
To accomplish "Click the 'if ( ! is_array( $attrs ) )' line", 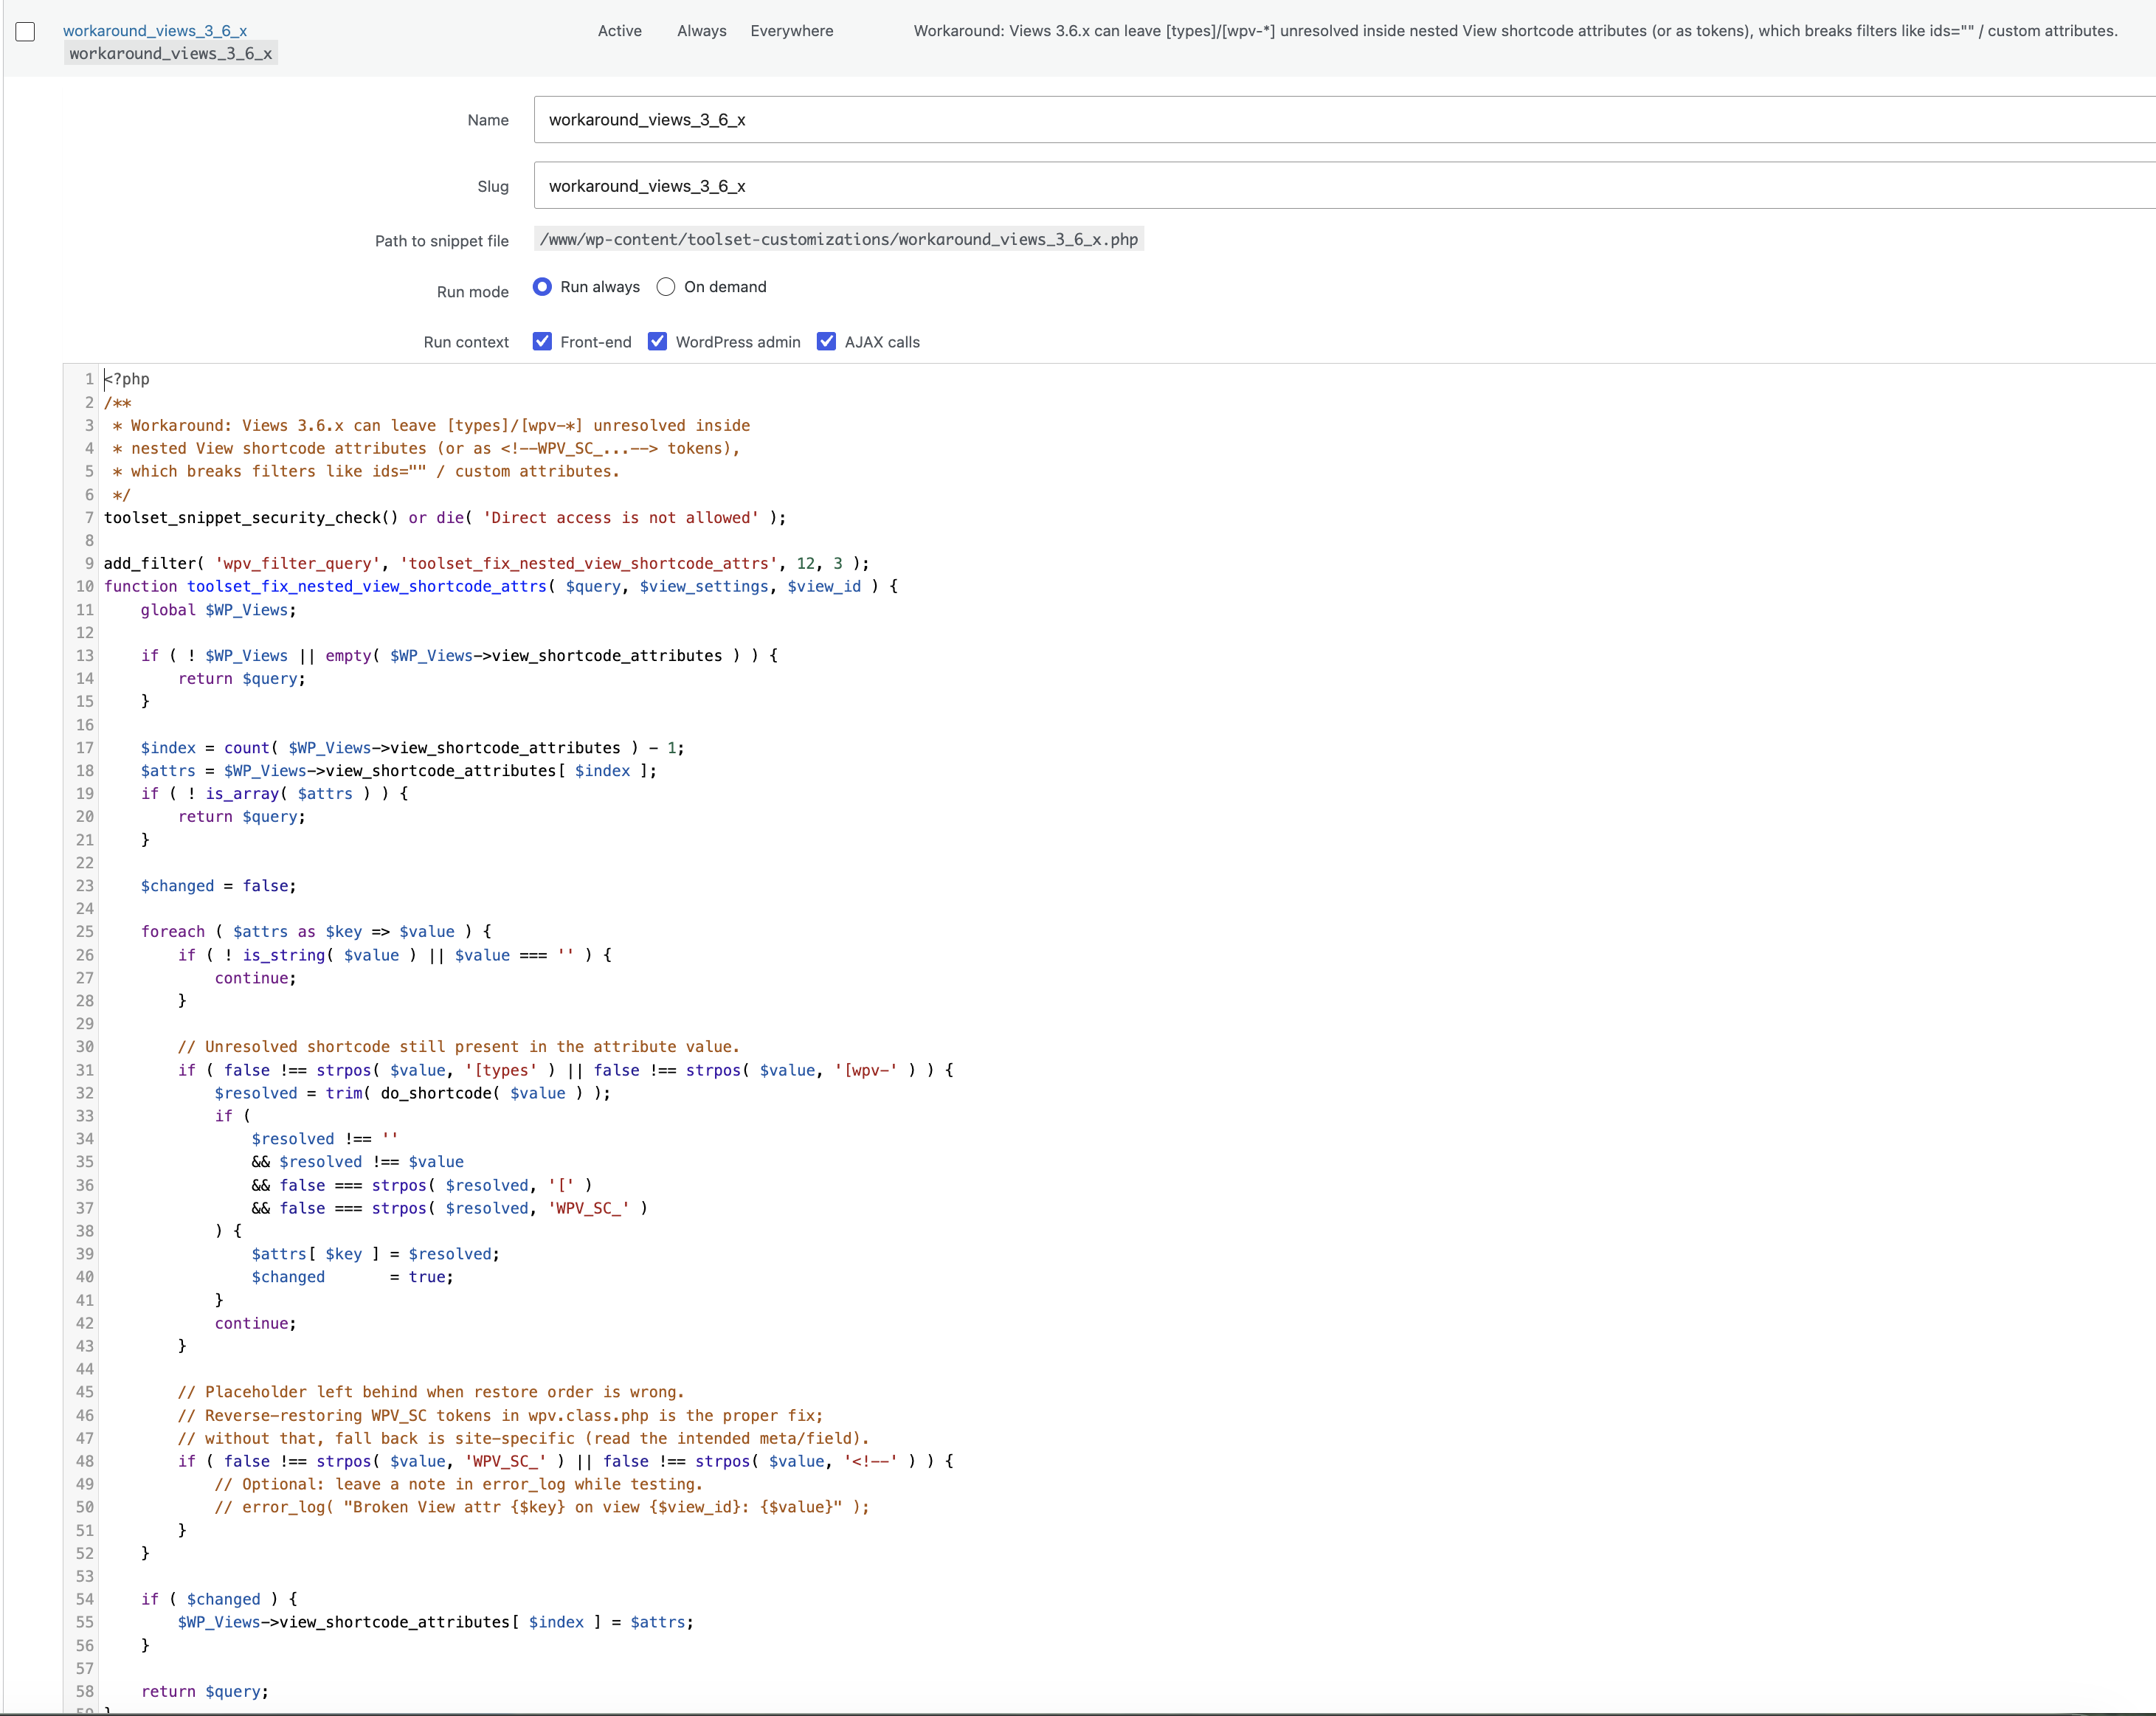I will point(275,794).
